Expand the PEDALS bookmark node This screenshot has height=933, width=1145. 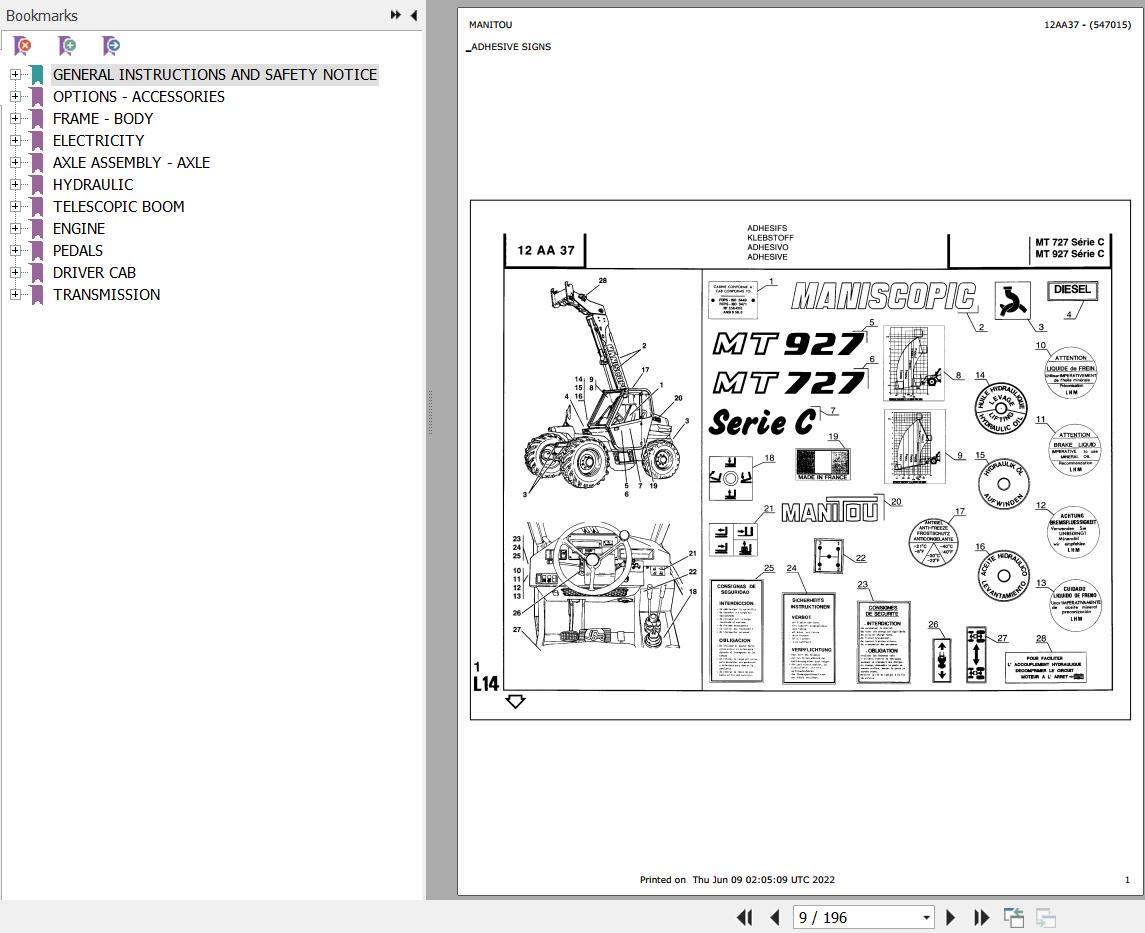15,250
